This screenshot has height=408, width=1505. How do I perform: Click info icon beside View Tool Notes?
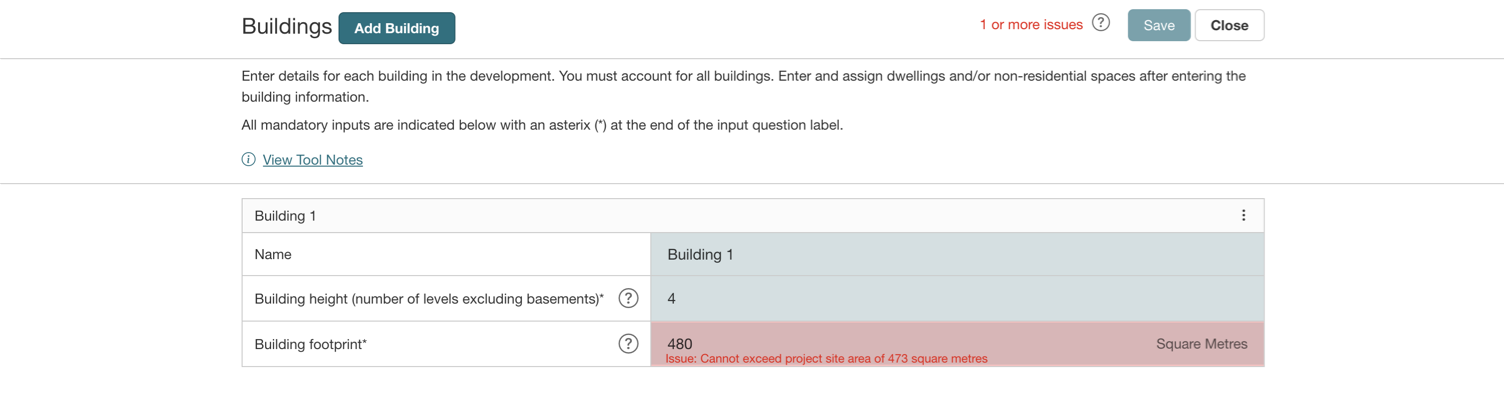tap(249, 160)
